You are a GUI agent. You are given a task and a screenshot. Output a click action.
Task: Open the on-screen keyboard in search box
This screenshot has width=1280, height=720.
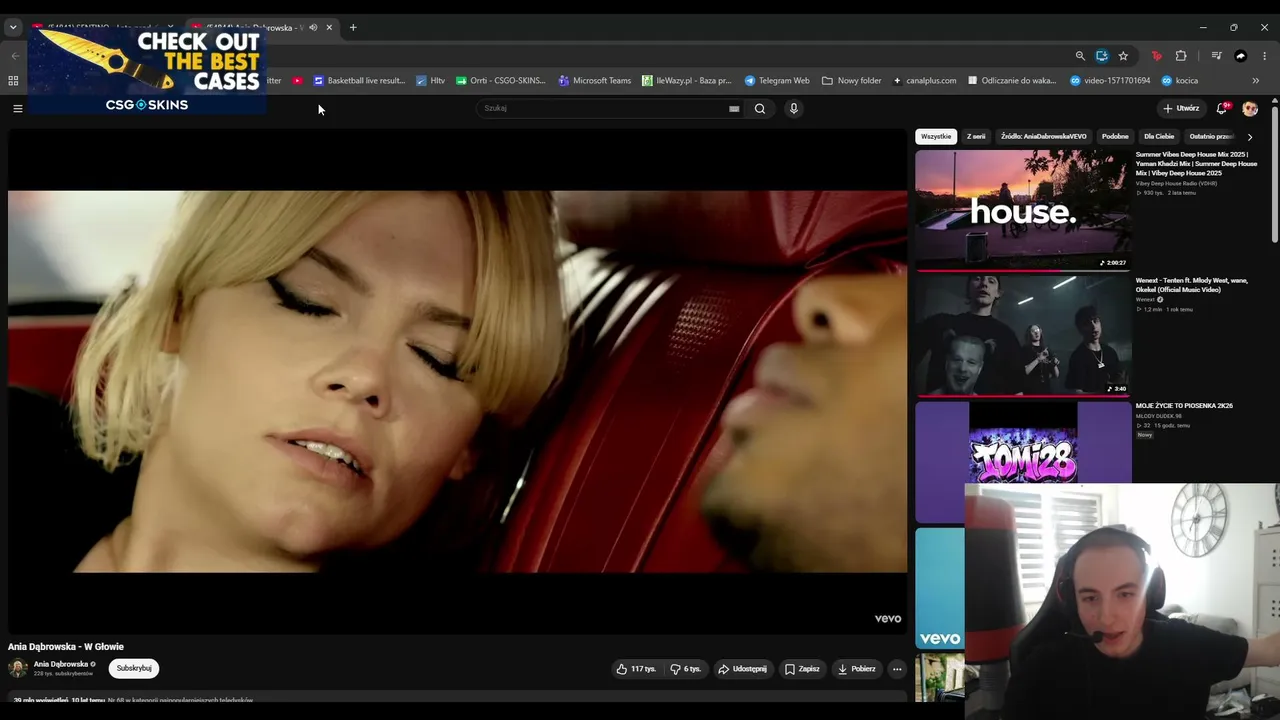click(x=734, y=109)
